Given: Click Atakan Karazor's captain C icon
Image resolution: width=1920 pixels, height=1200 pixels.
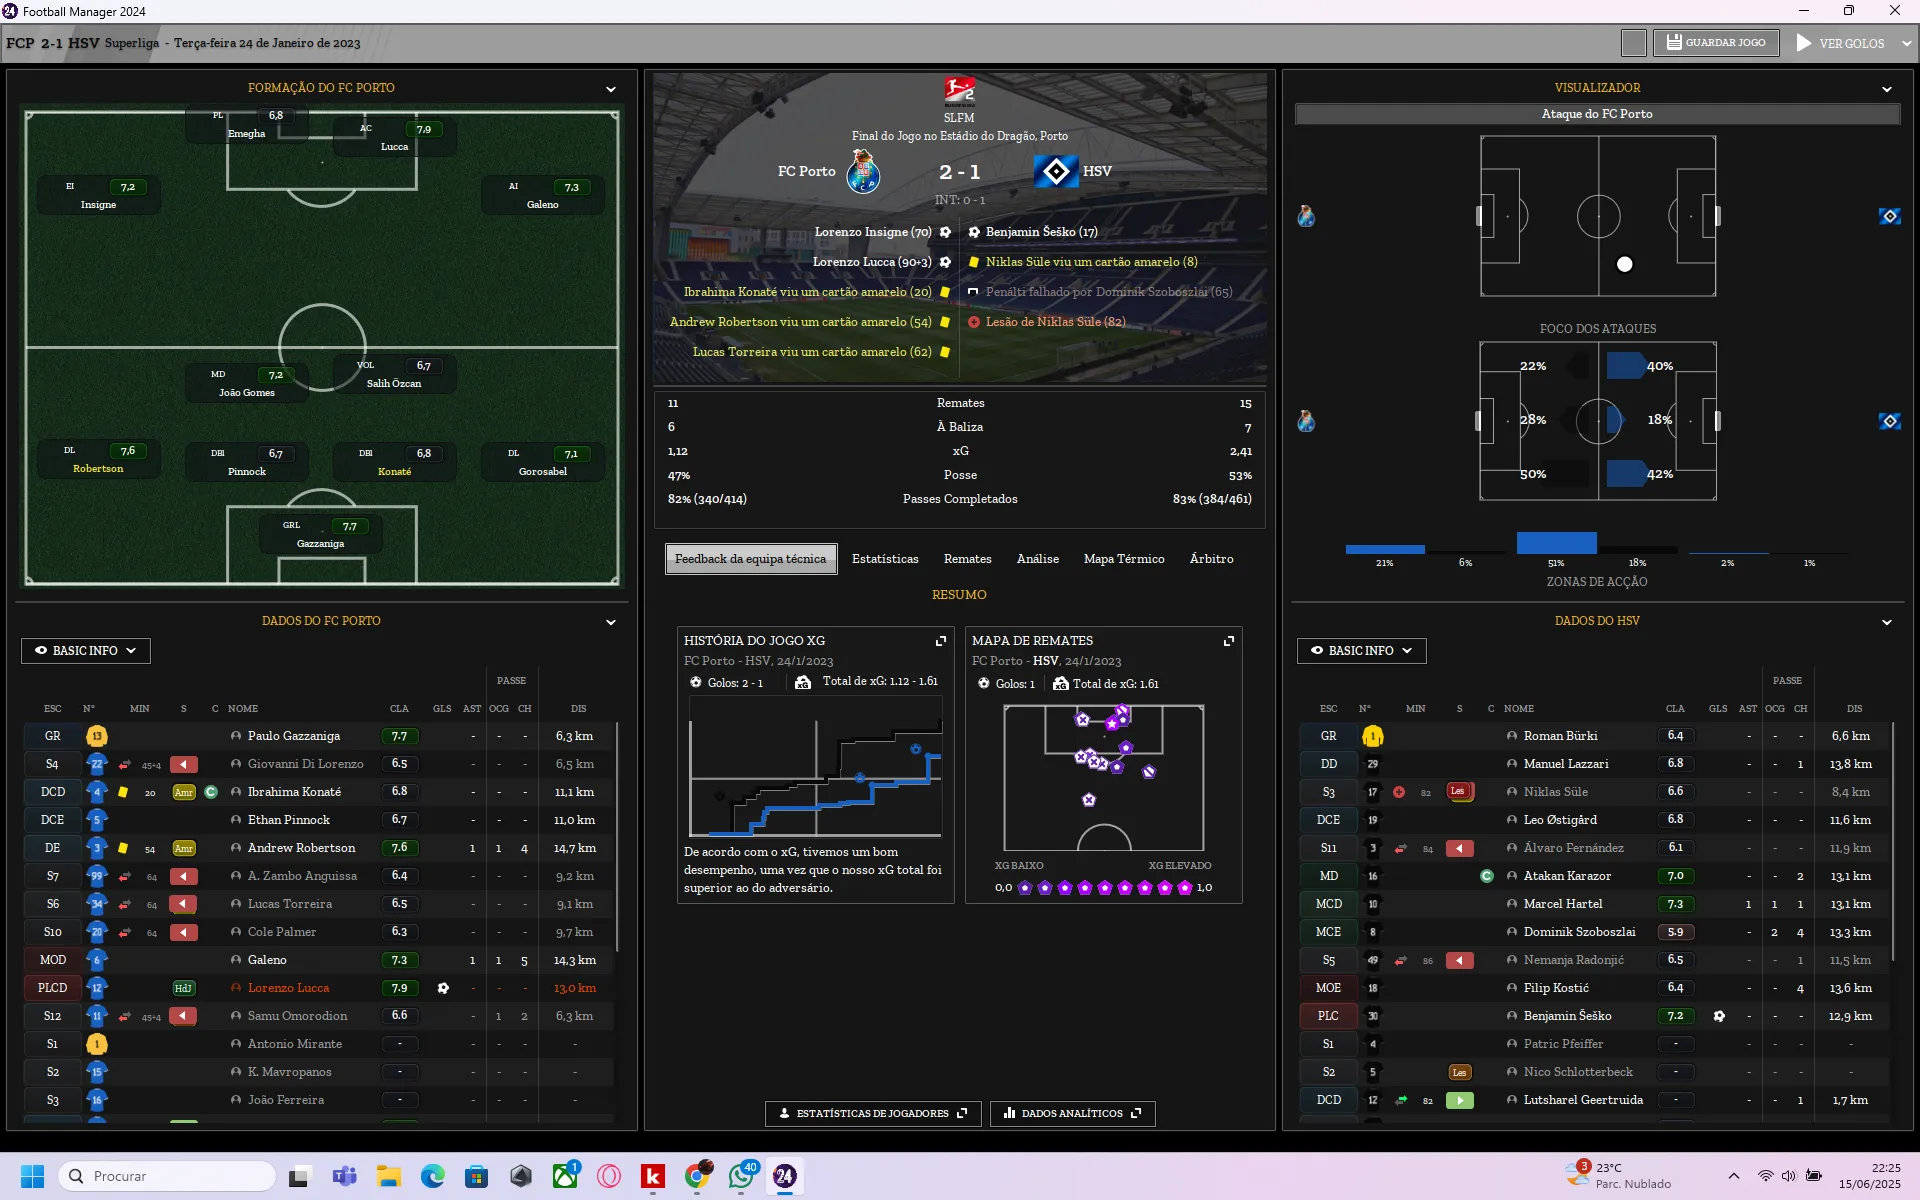Looking at the screenshot, I should click(x=1487, y=877).
